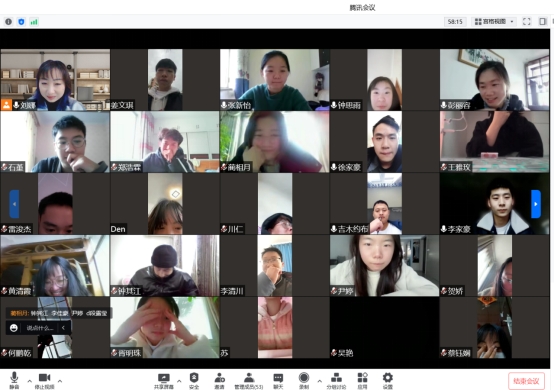Open the 宫格视图 view layout dropdown
The image size is (554, 390).
click(x=494, y=22)
